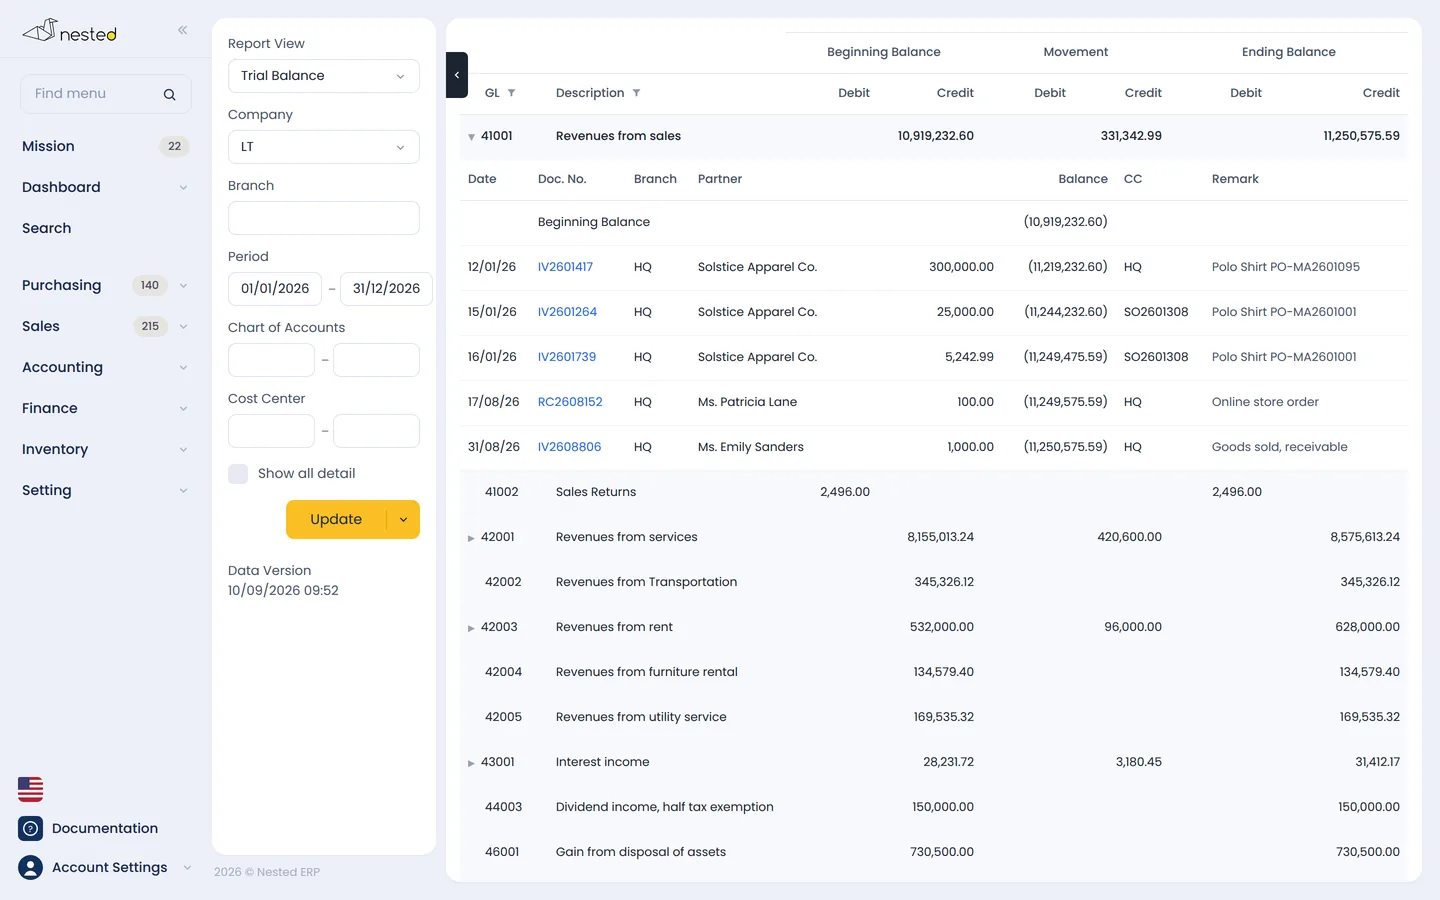Select the 41002 Sales Returns row
1440x900 pixels.
pyautogui.click(x=934, y=492)
